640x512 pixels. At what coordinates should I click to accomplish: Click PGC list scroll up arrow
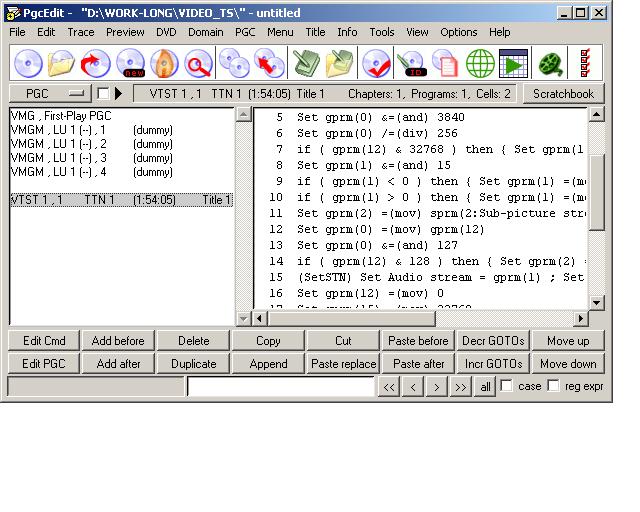tap(244, 115)
